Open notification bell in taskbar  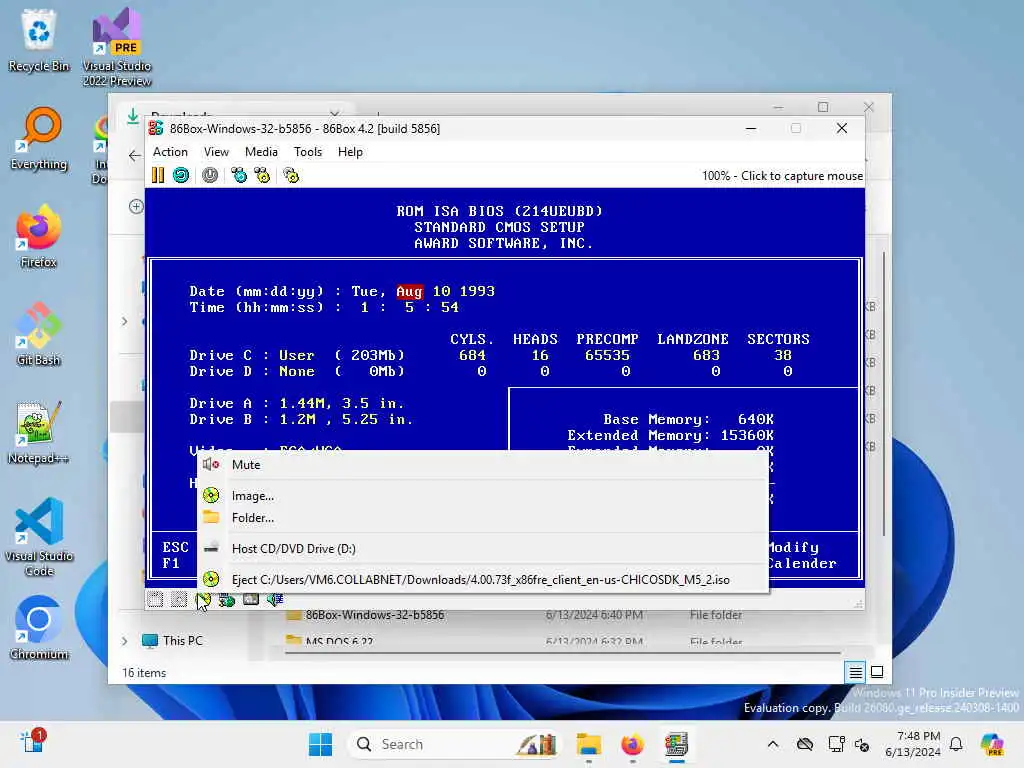click(x=956, y=744)
